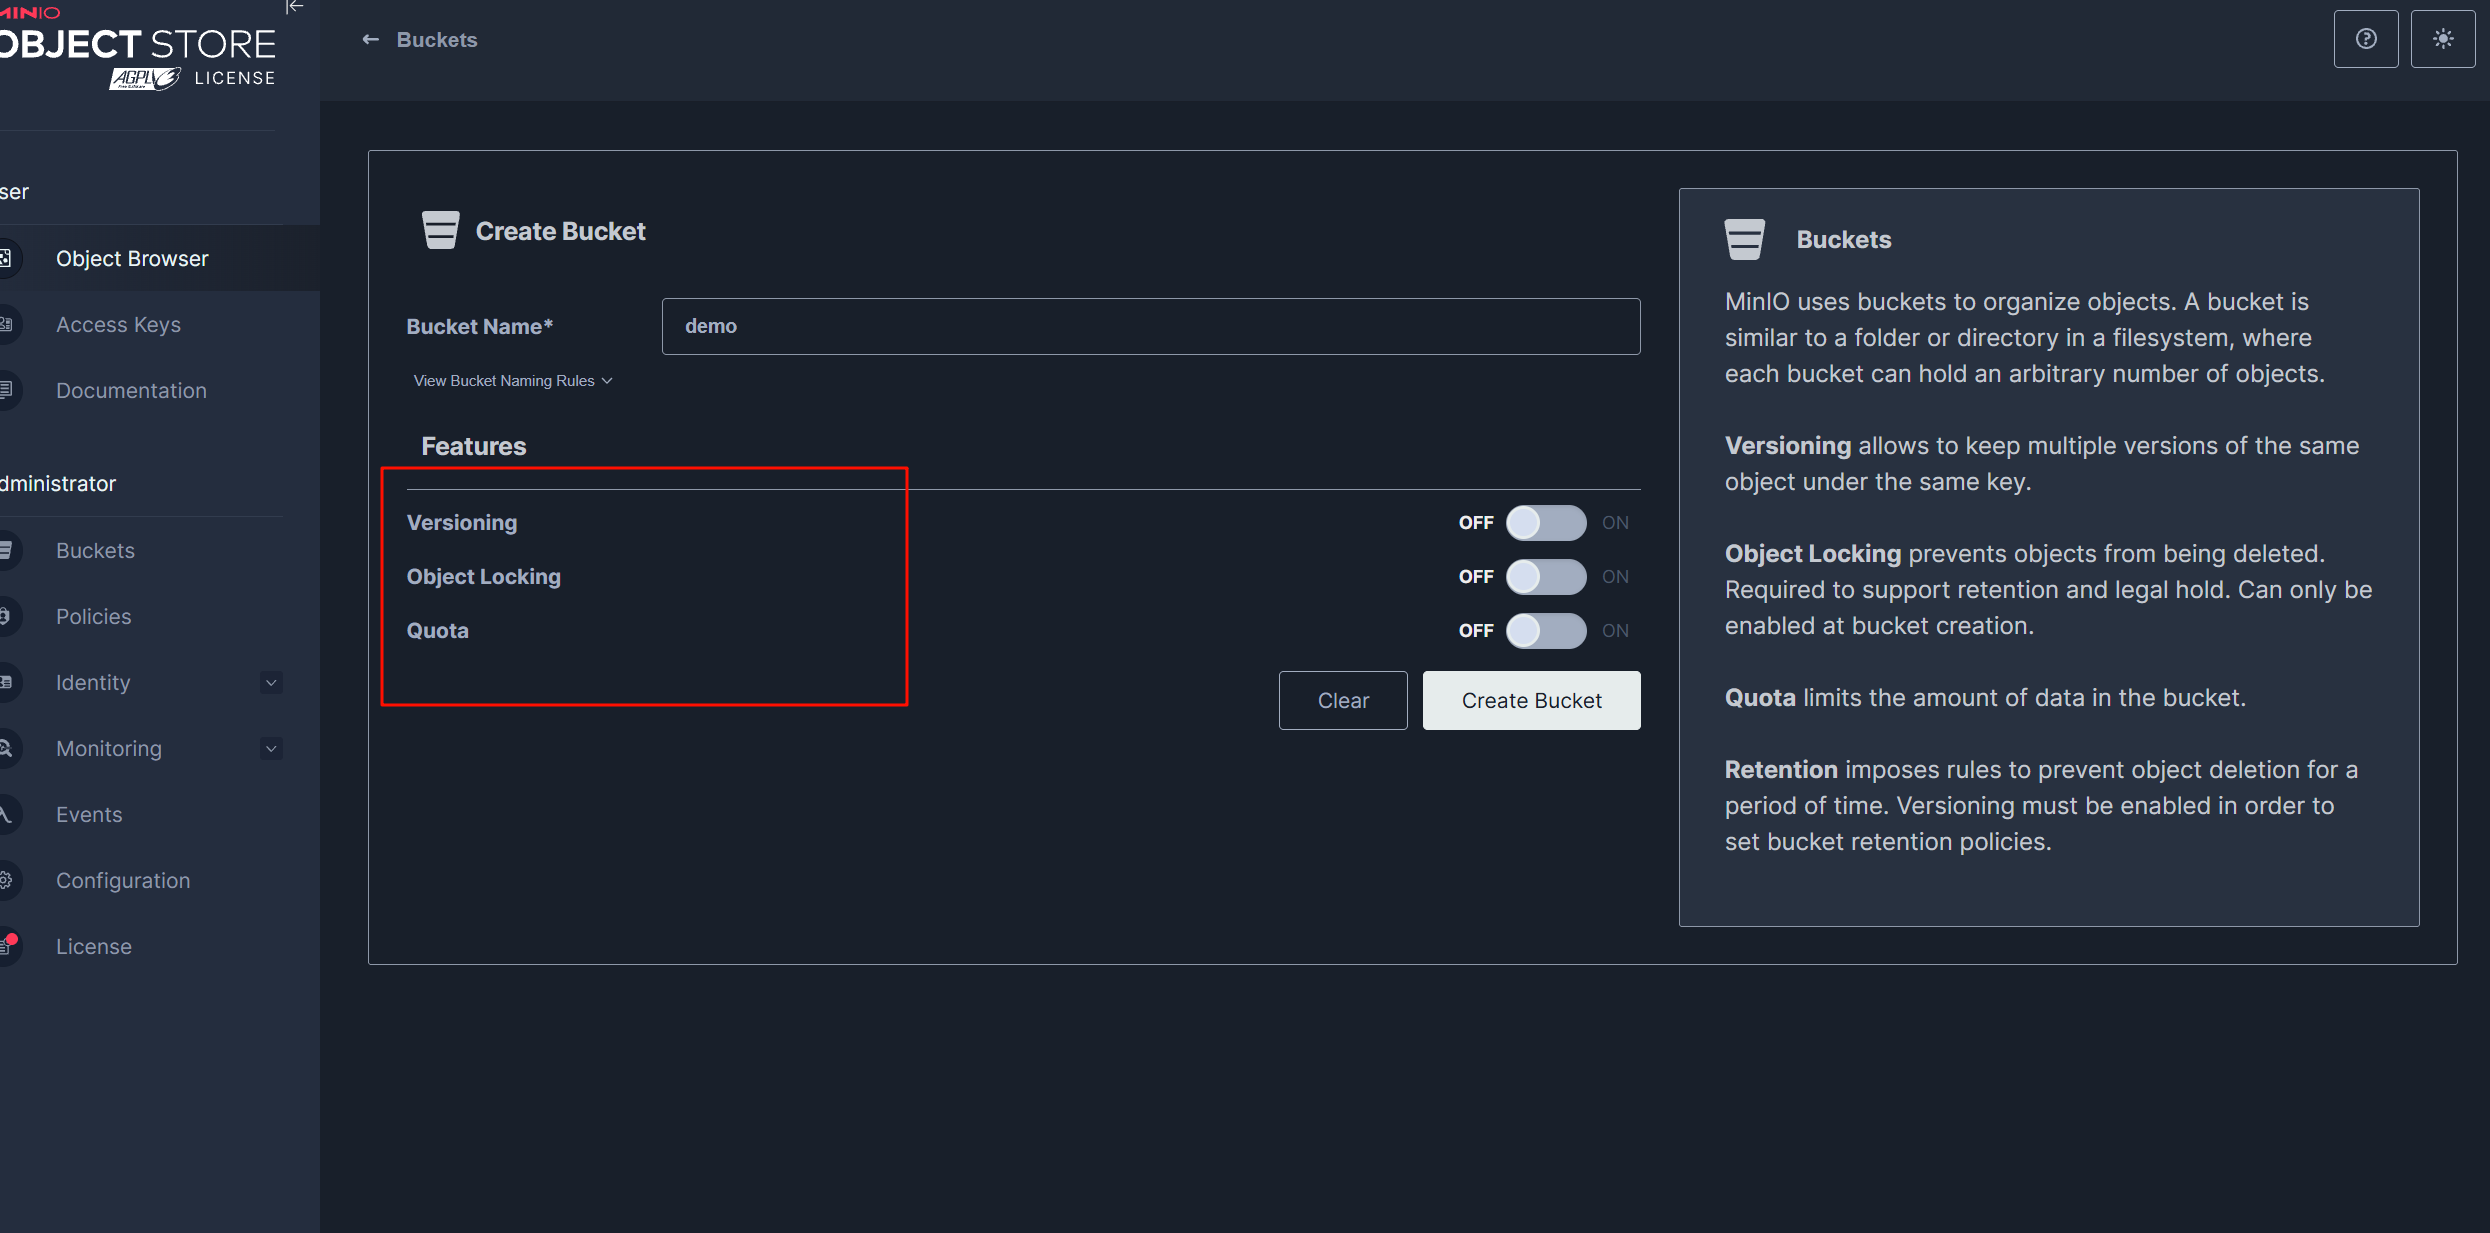Click the Features section heading
The image size is (2490, 1233).
coord(474,446)
